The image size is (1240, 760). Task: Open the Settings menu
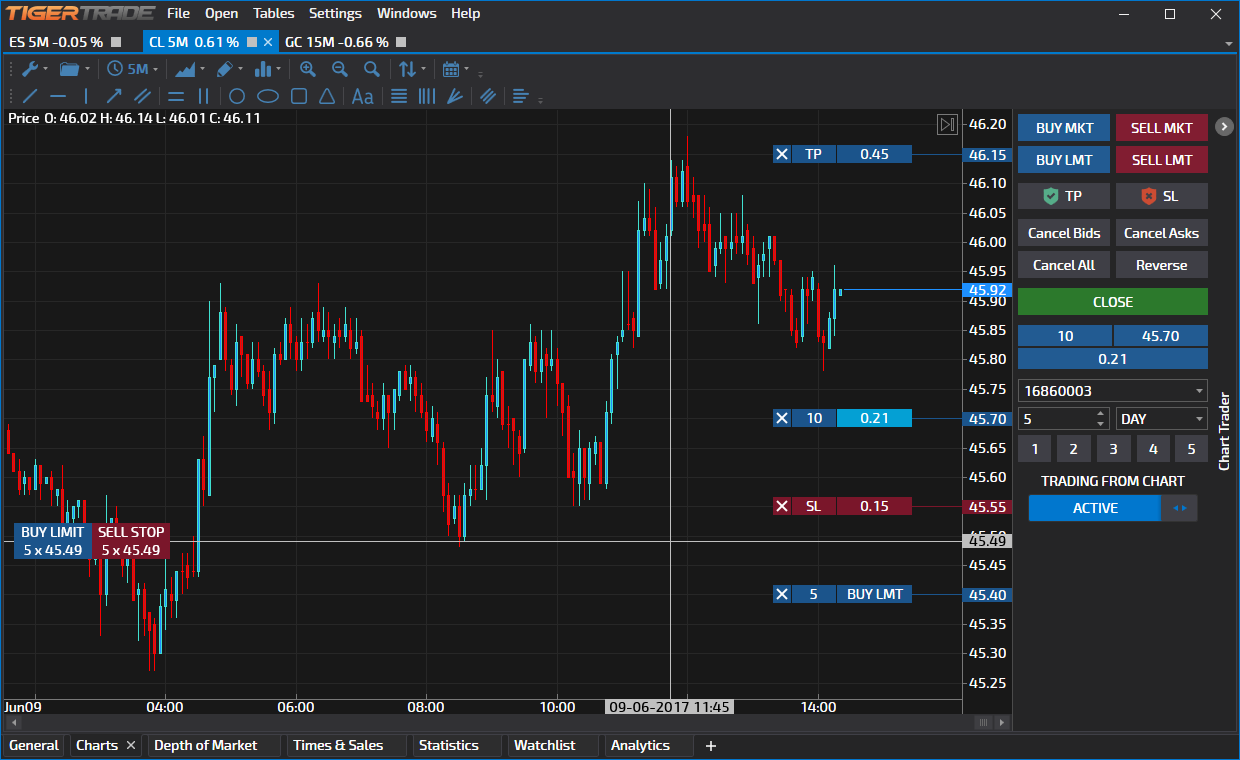pos(335,13)
